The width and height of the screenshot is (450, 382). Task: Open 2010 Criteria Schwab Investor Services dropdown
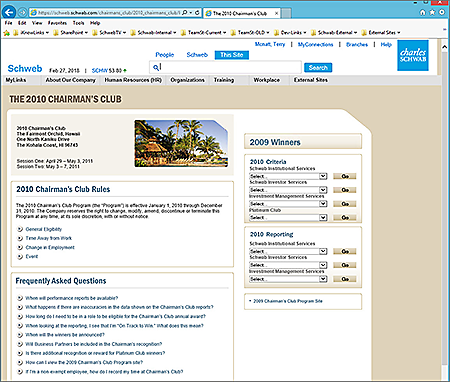pos(288,190)
